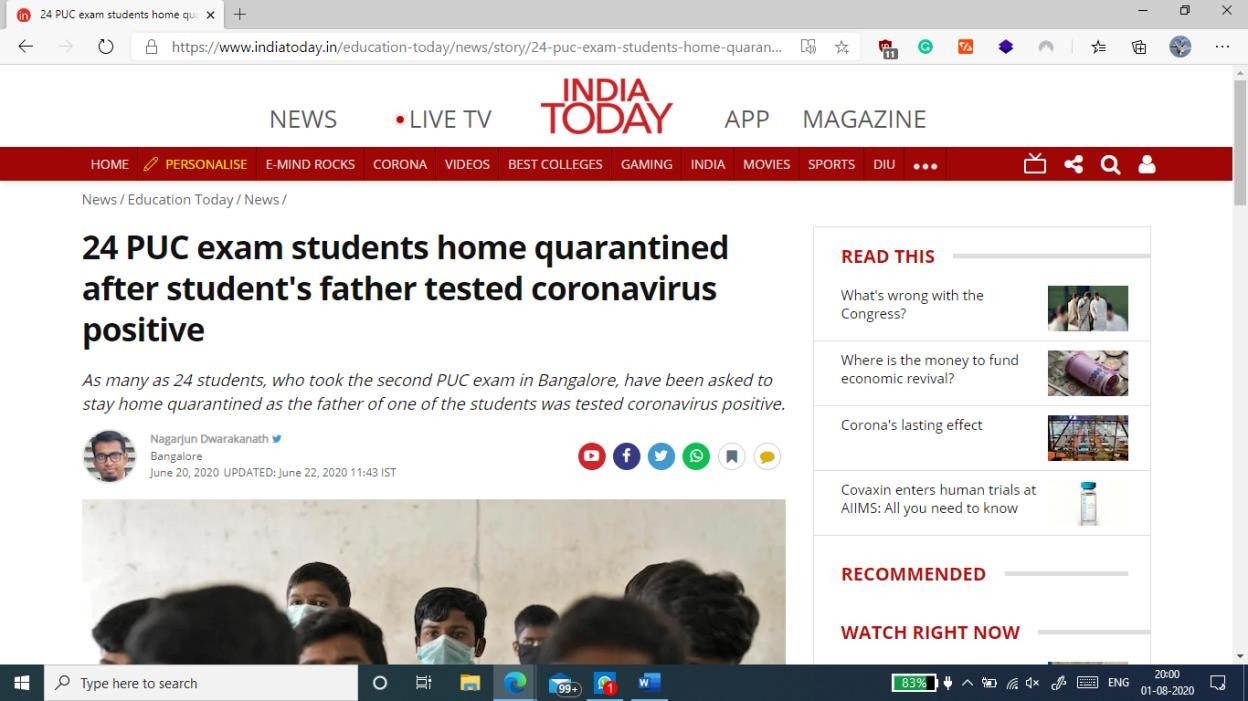
Task: Open 'What's wrong with the Congress?' story
Action: coord(912,304)
